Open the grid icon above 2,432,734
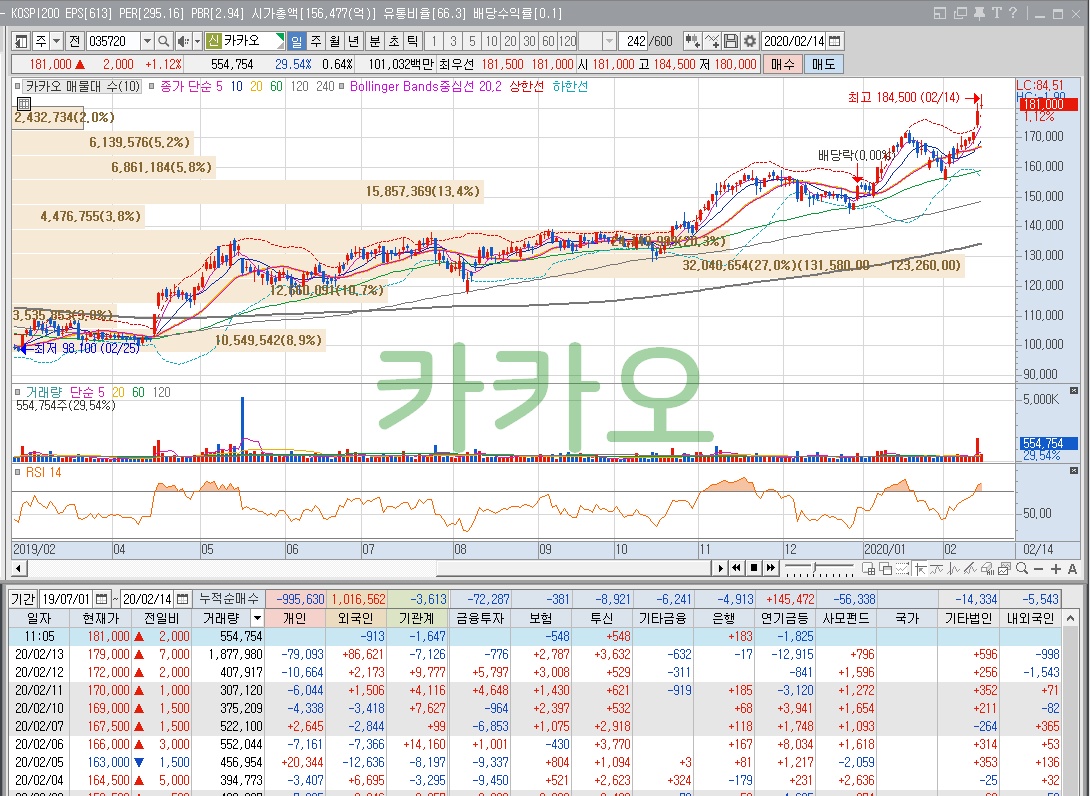Image resolution: width=1091 pixels, height=796 pixels. pos(24,104)
